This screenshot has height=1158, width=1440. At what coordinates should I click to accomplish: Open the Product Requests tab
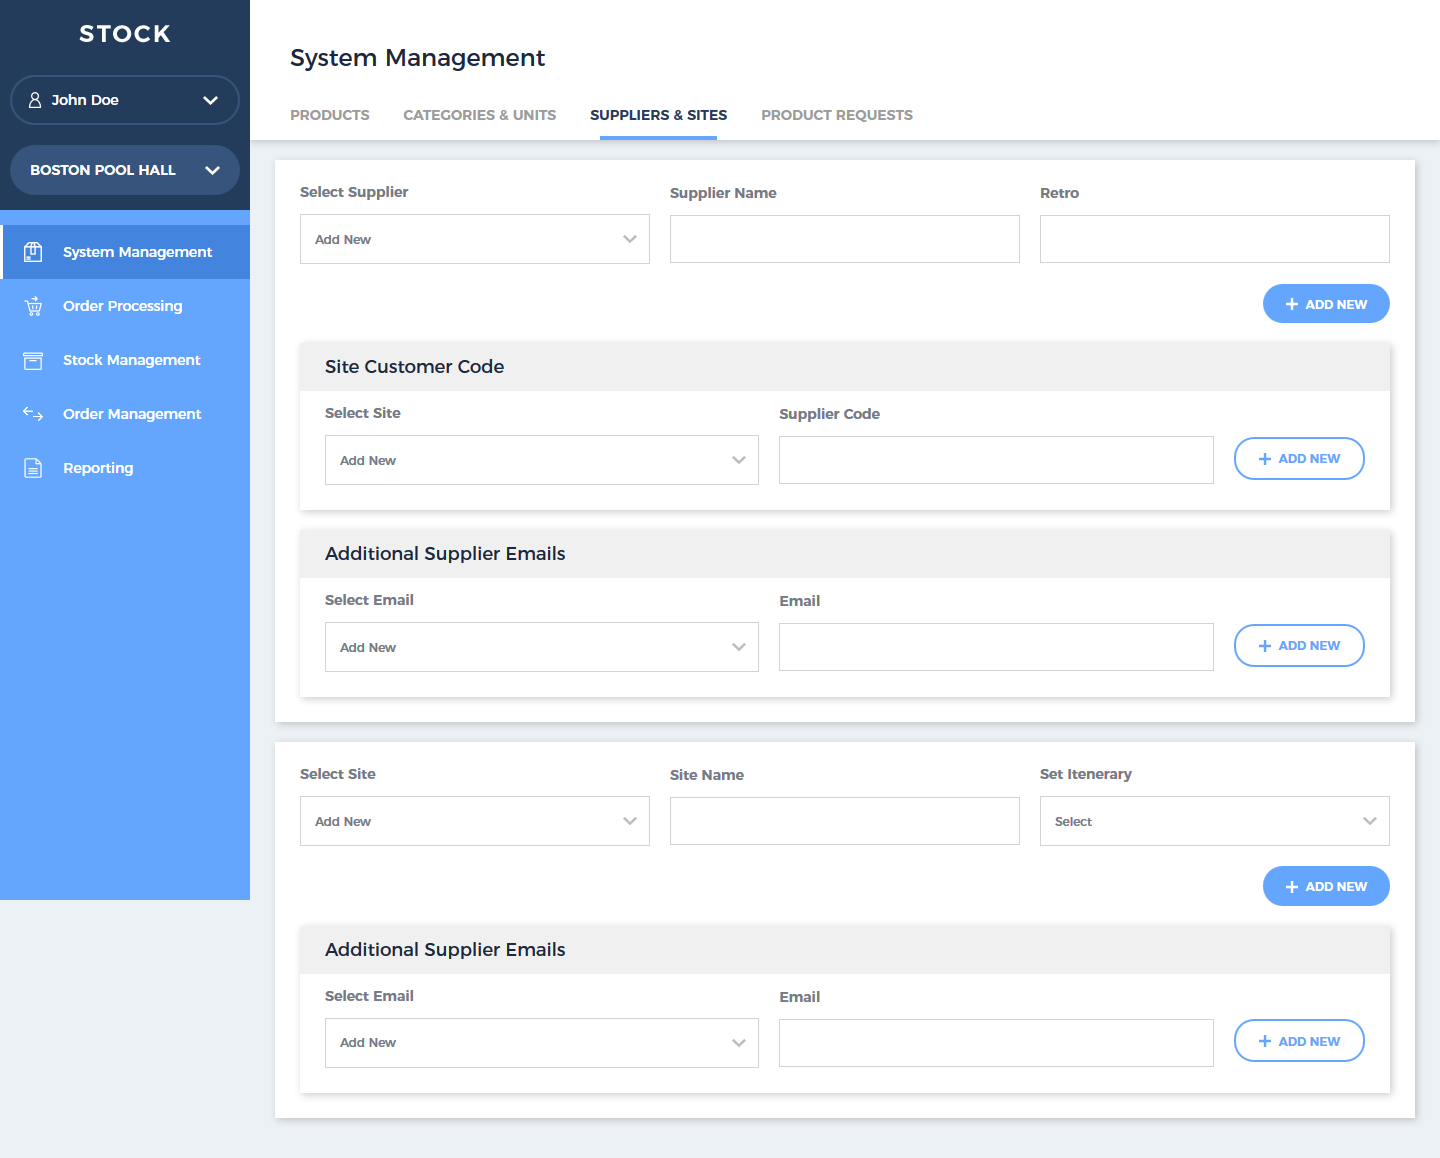pyautogui.click(x=836, y=115)
